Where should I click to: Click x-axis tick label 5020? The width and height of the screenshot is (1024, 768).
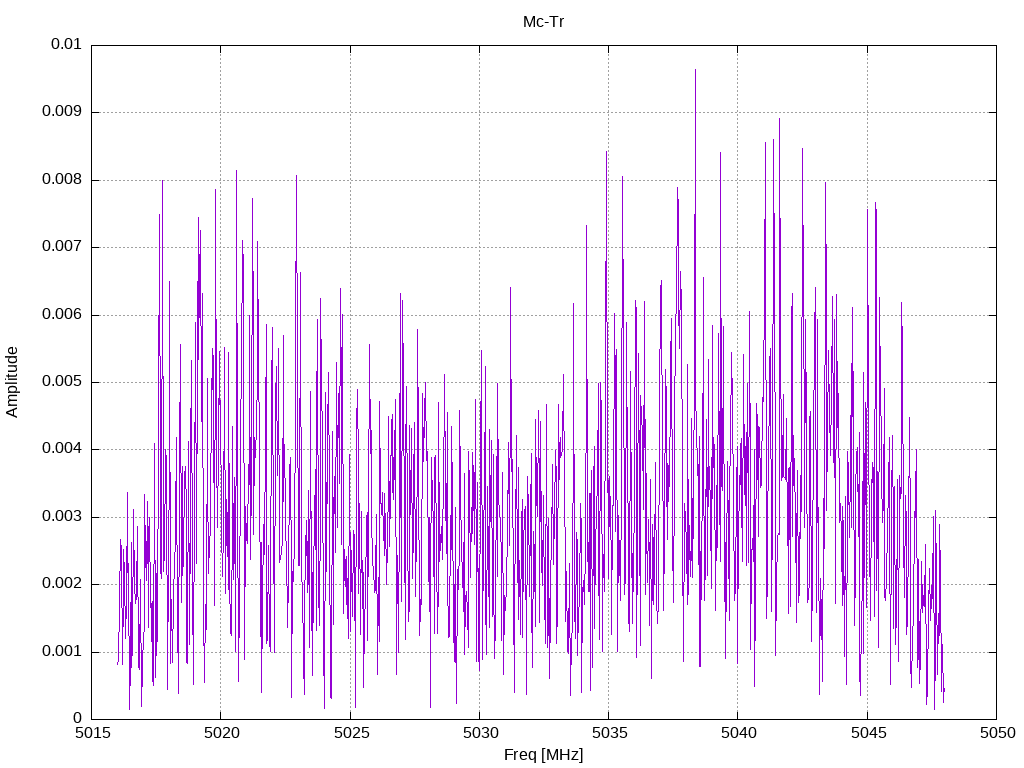click(x=221, y=733)
